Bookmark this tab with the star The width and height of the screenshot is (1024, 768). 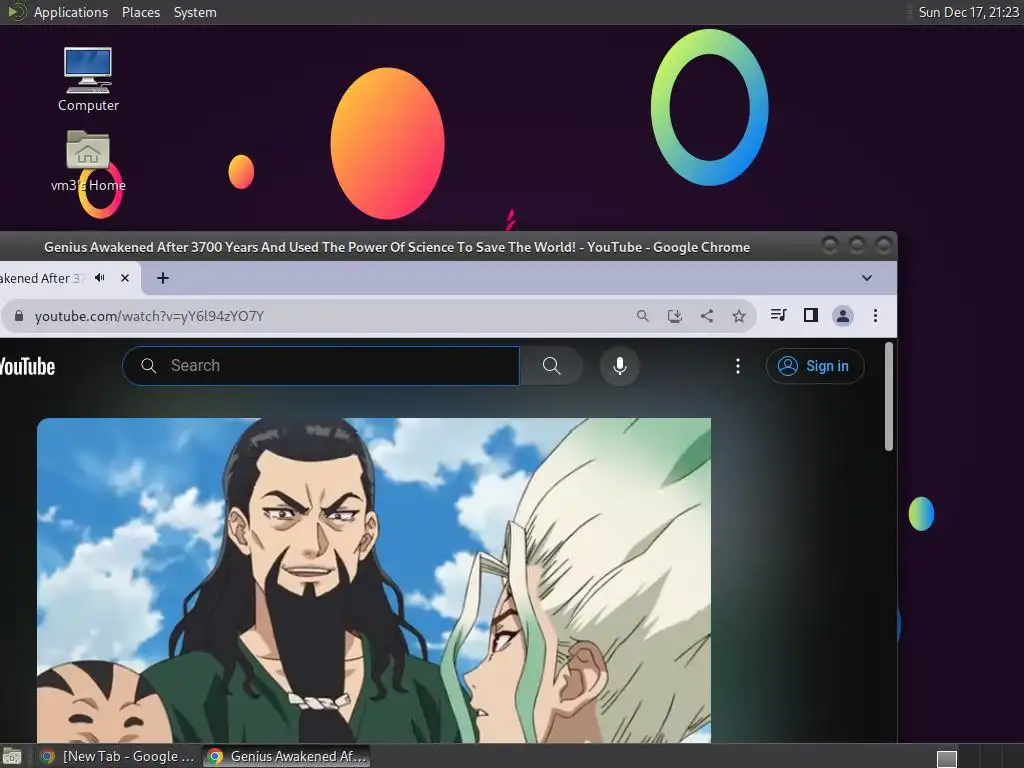pos(739,316)
